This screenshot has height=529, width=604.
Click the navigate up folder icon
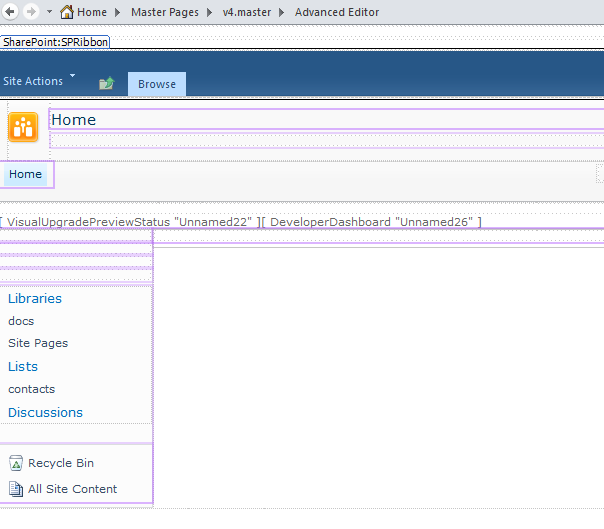pyautogui.click(x=107, y=83)
